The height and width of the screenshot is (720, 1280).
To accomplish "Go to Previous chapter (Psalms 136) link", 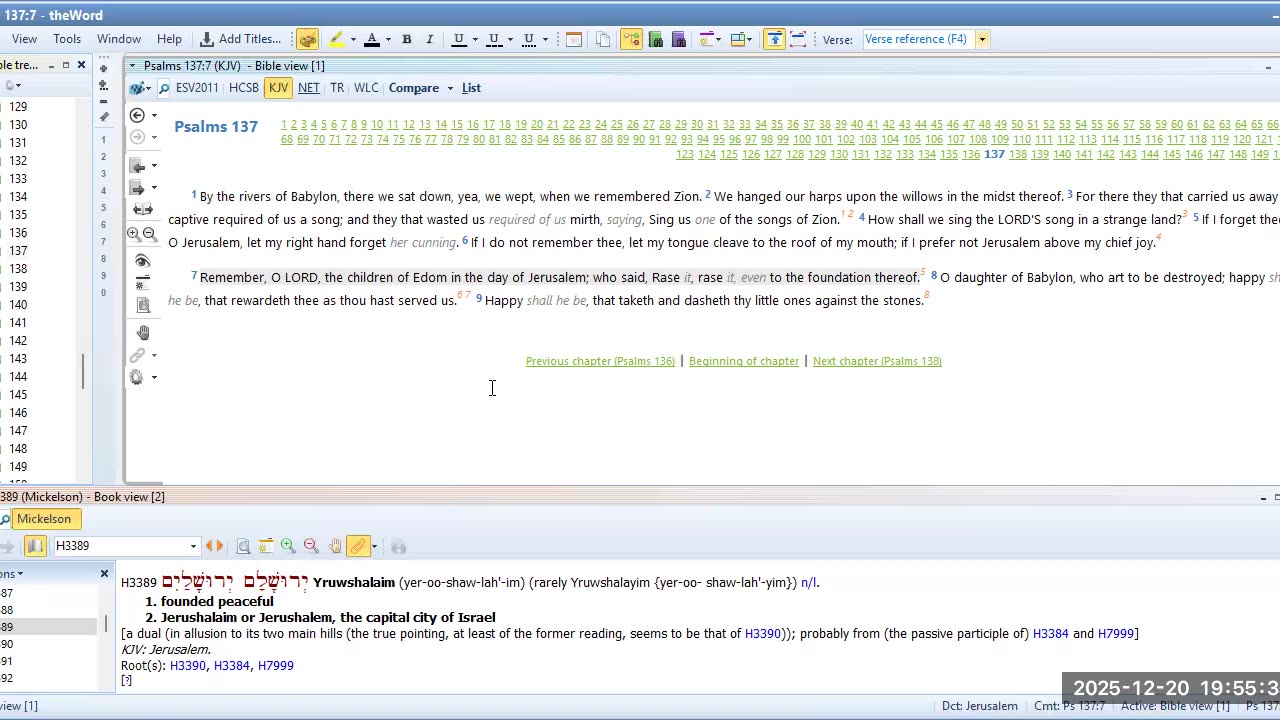I will (600, 361).
